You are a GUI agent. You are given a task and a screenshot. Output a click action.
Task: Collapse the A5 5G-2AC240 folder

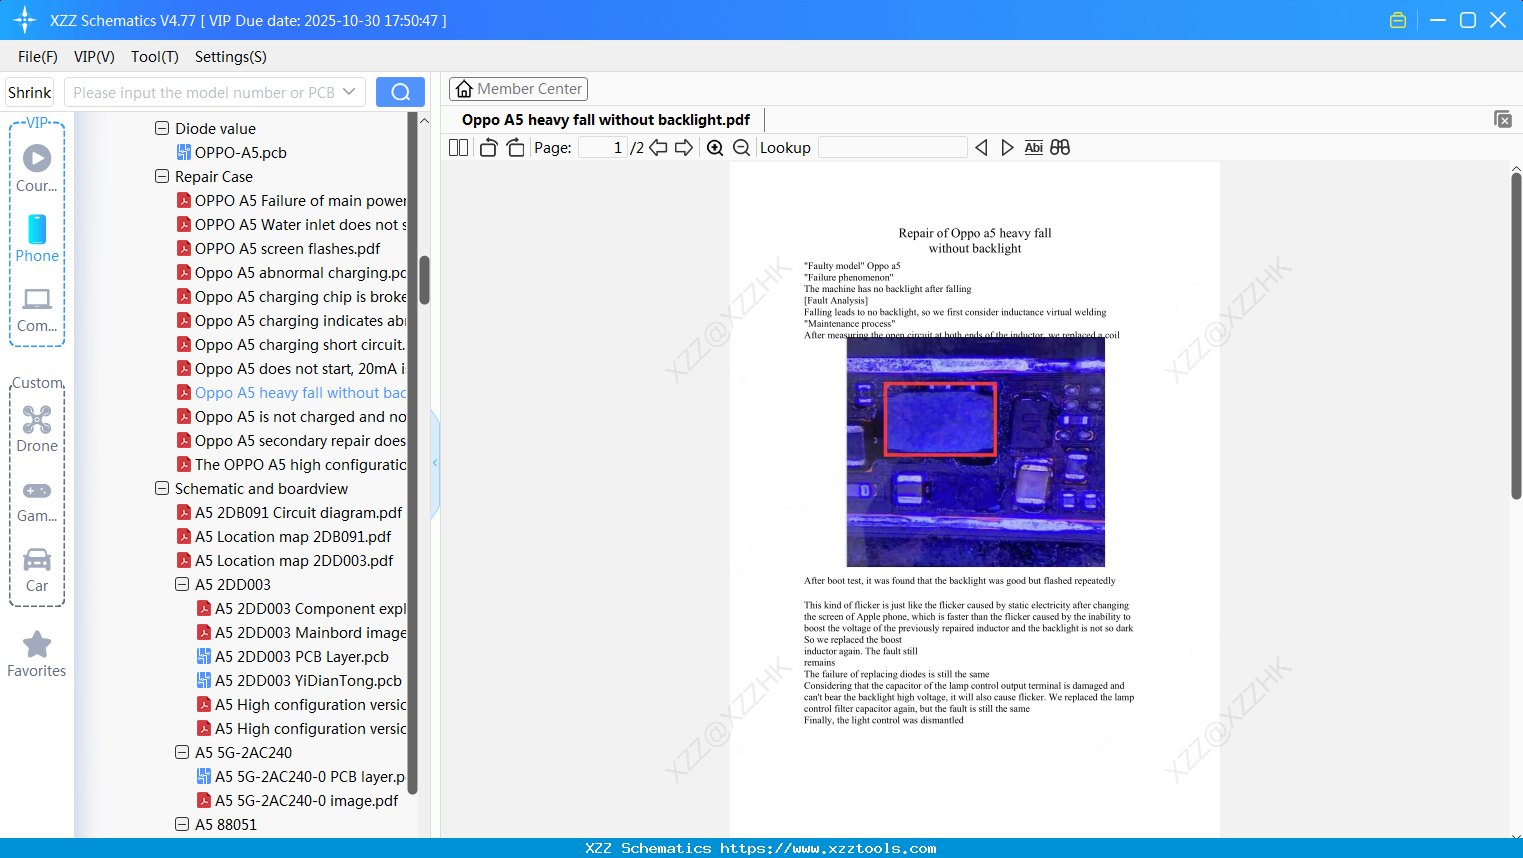[182, 752]
